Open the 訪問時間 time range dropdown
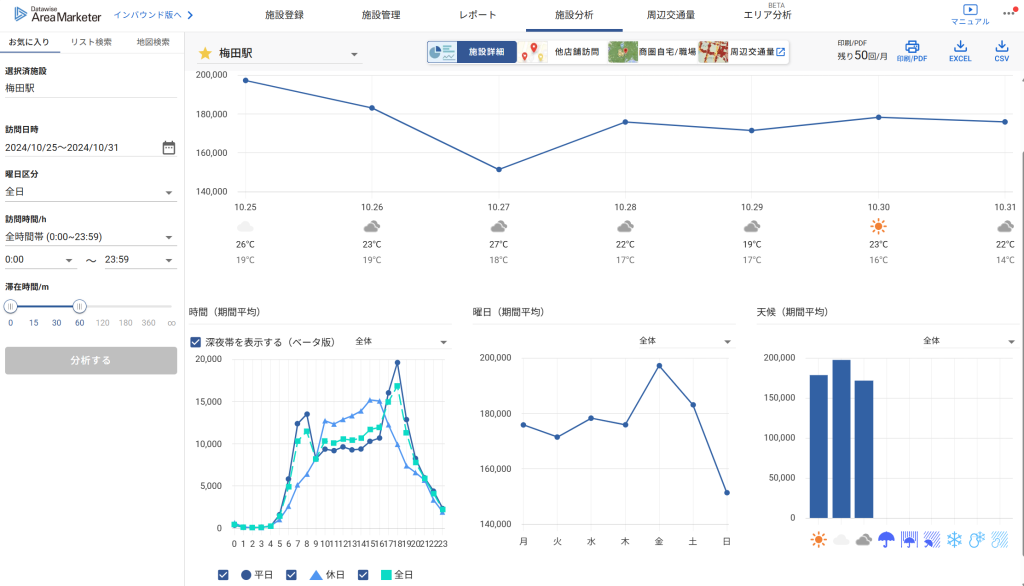 click(x=90, y=237)
